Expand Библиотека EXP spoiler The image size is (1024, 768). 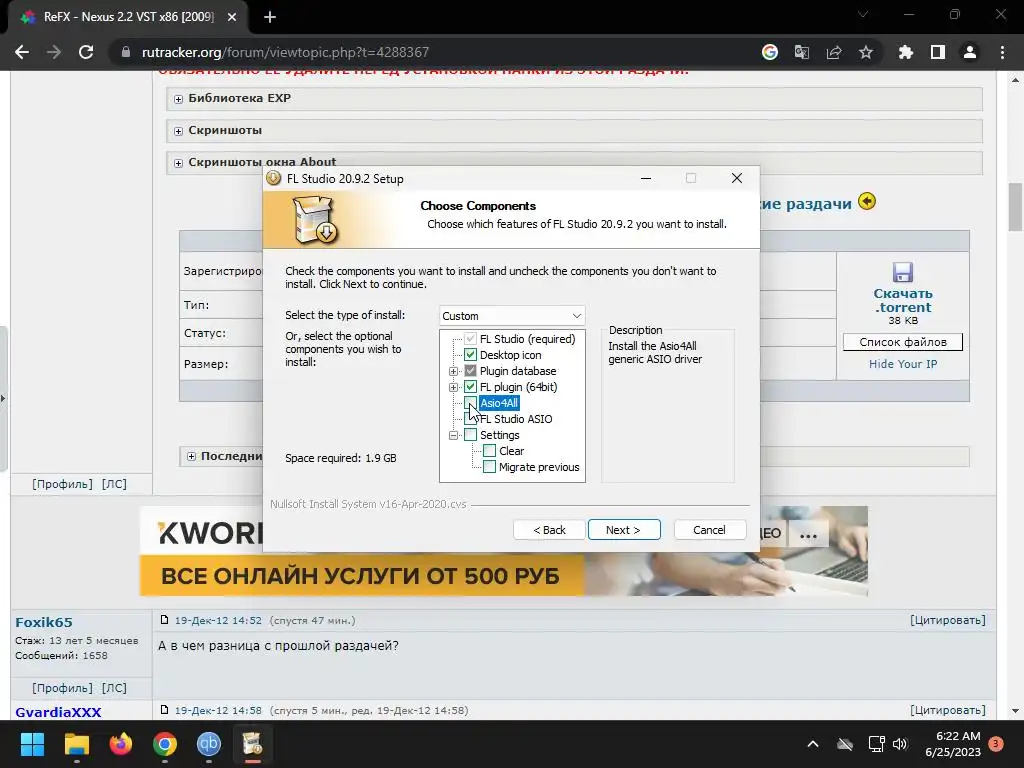pos(178,99)
